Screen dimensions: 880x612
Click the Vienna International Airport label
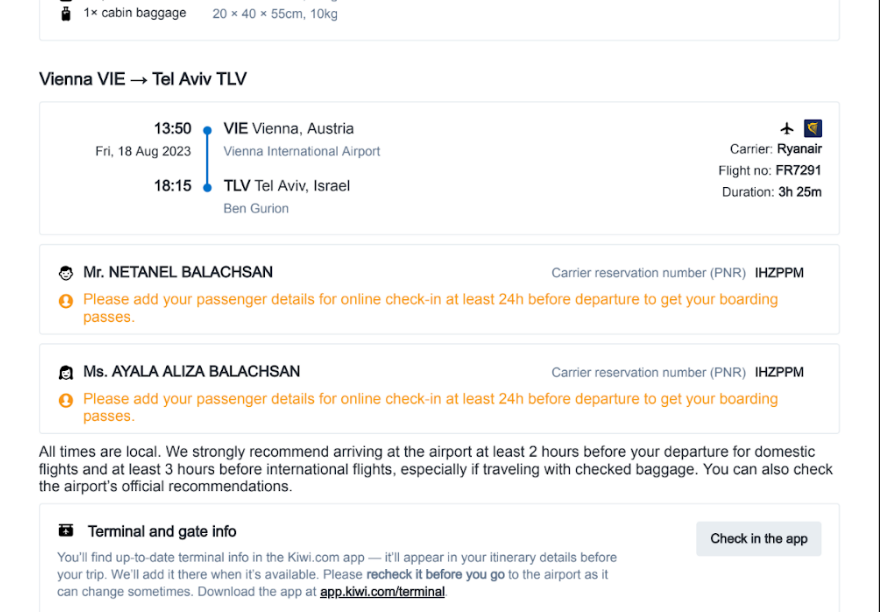[302, 152]
